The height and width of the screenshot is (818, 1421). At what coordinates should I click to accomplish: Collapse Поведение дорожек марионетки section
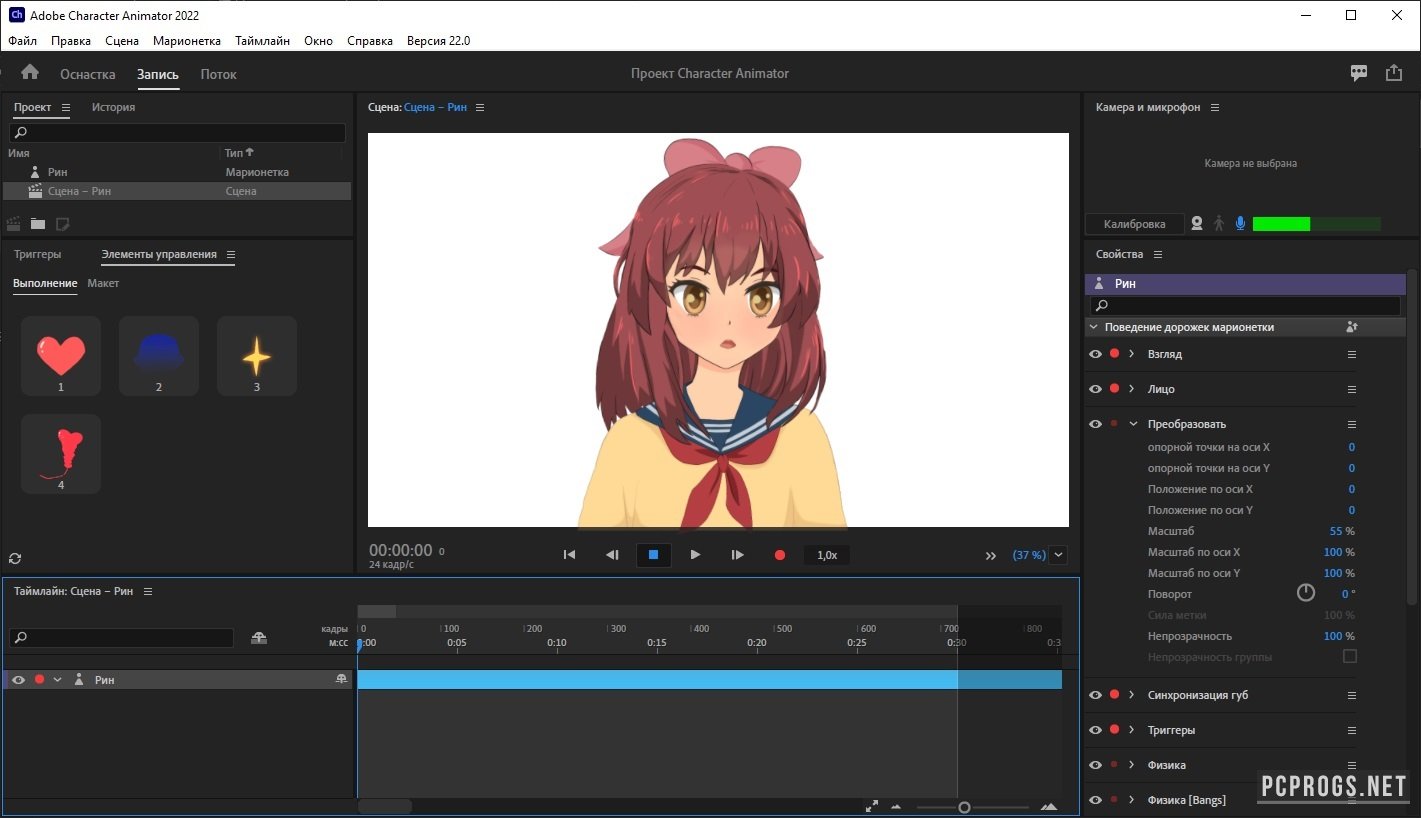coord(1093,327)
